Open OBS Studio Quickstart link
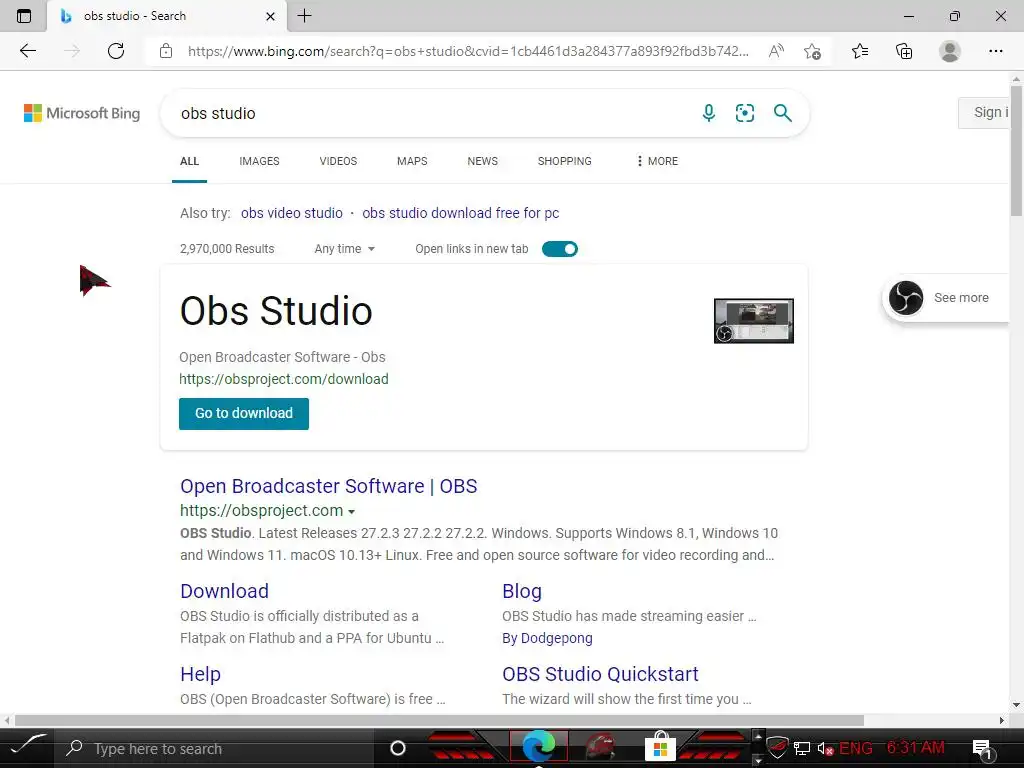Image resolution: width=1024 pixels, height=768 pixels. [x=600, y=674]
